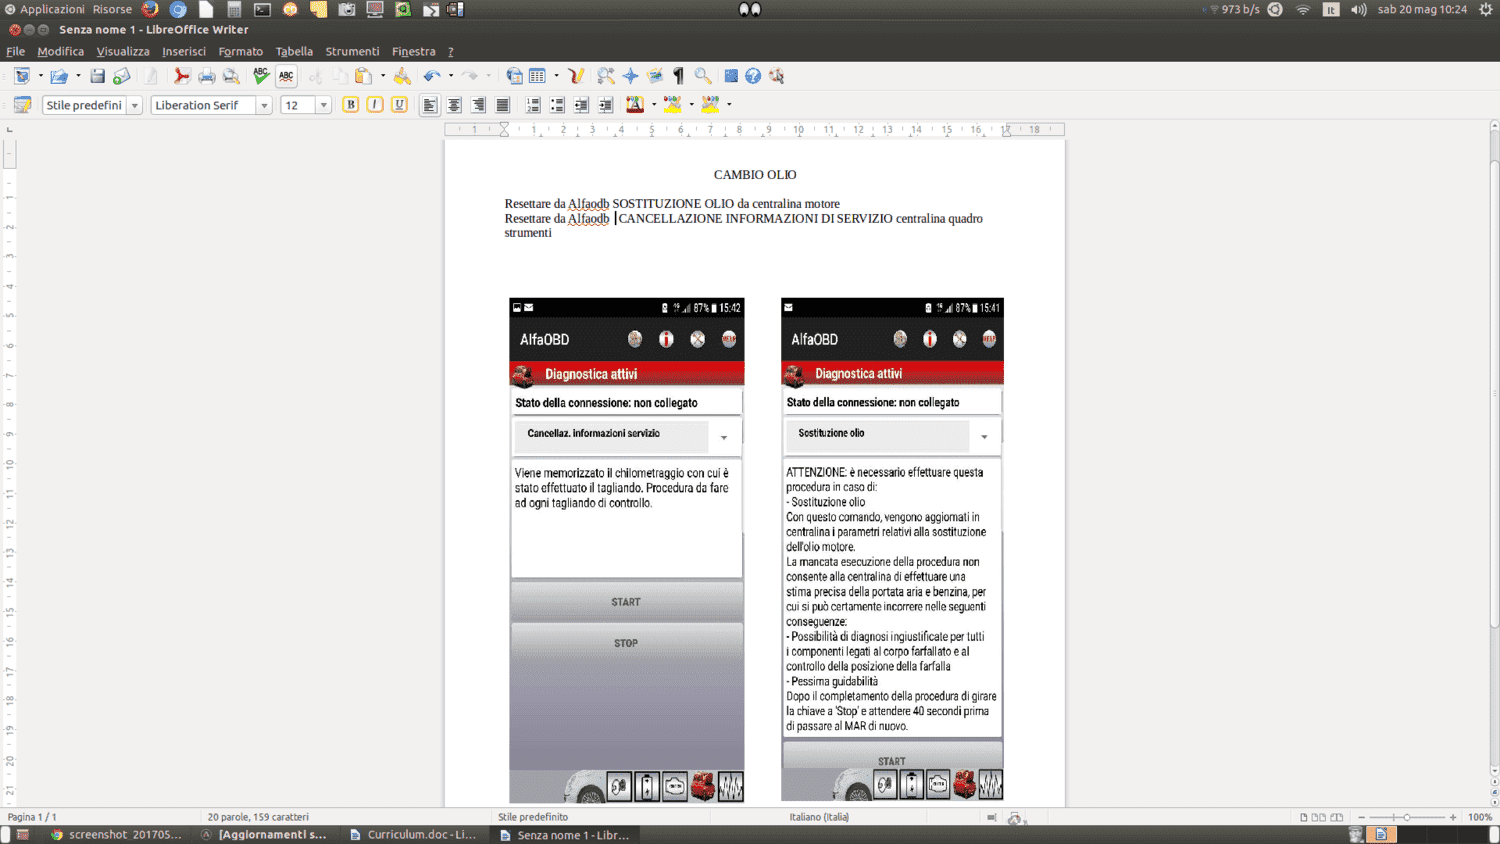Toggle formatting marks pilcrow
Screen dimensions: 1500x844
point(679,76)
